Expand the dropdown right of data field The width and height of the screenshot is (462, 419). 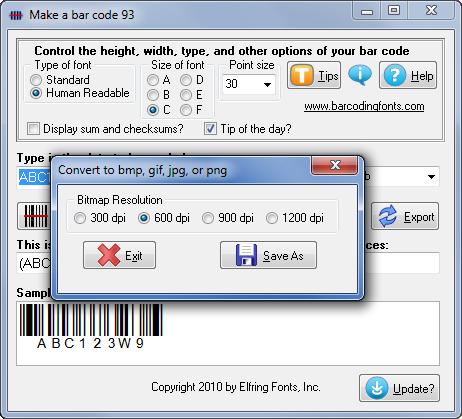[431, 177]
